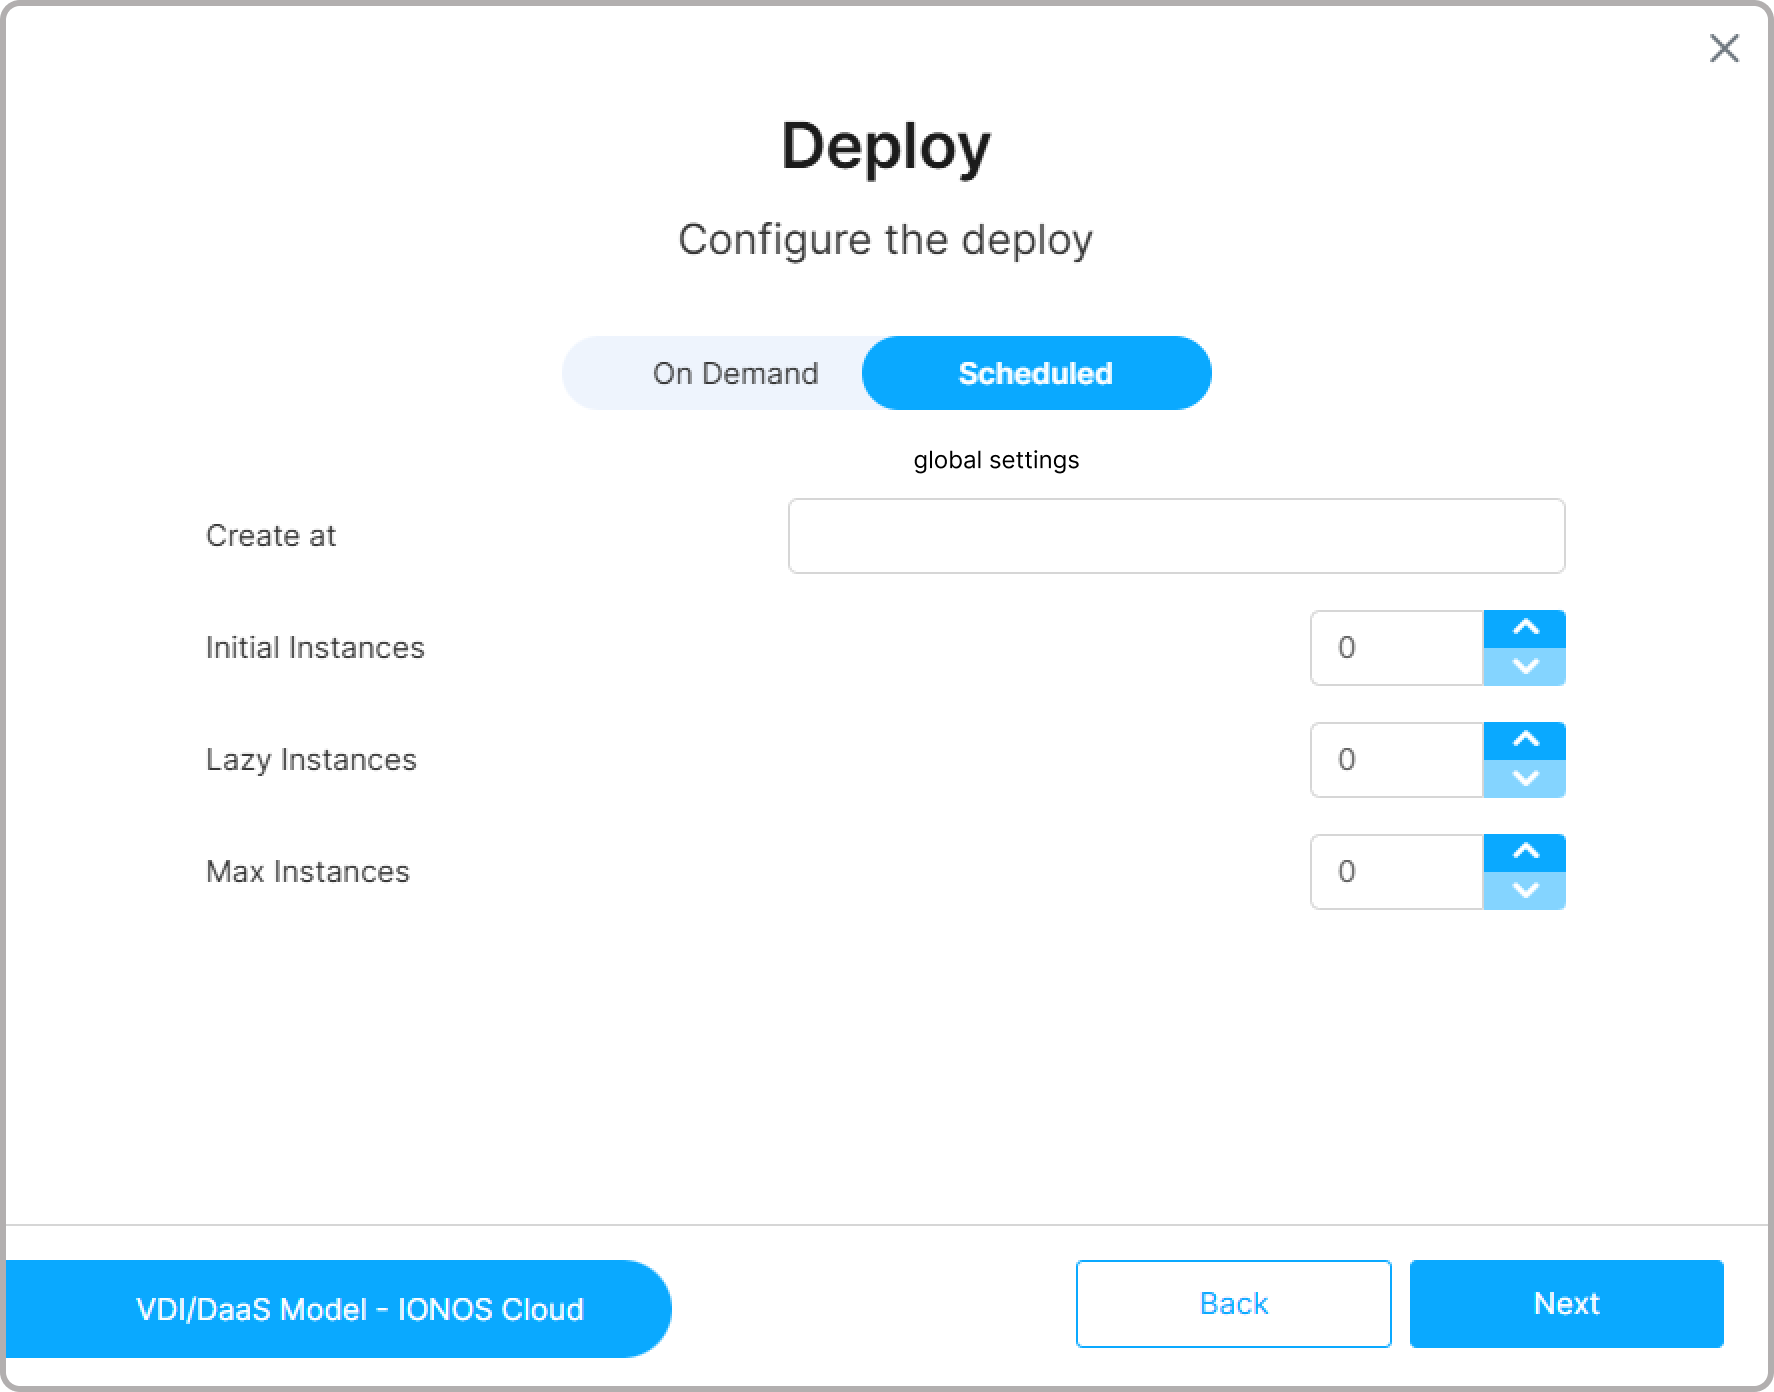
Task: Lower Max Instances with the down chevron
Action: pos(1524,891)
